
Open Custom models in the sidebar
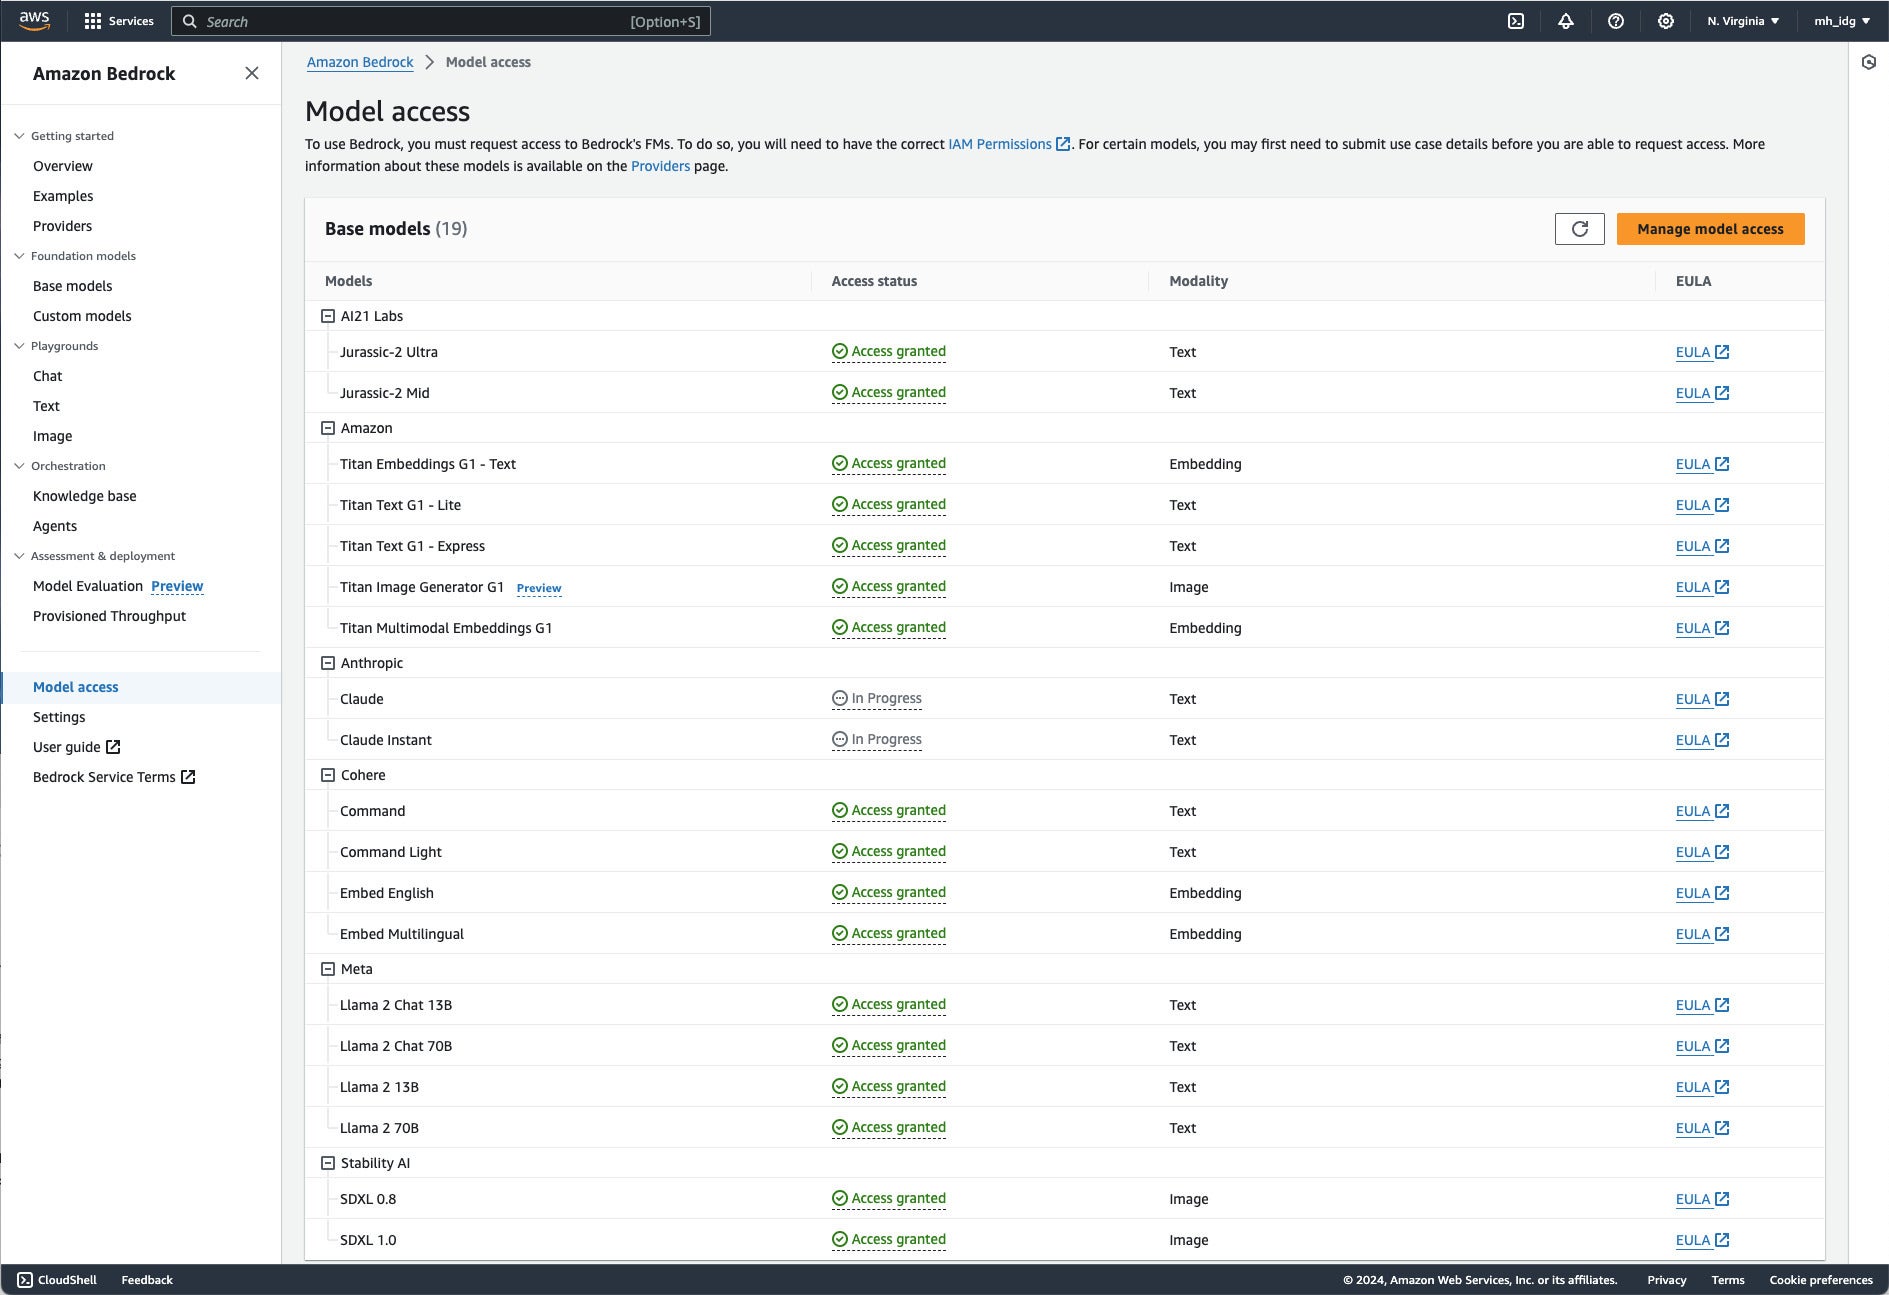82,316
